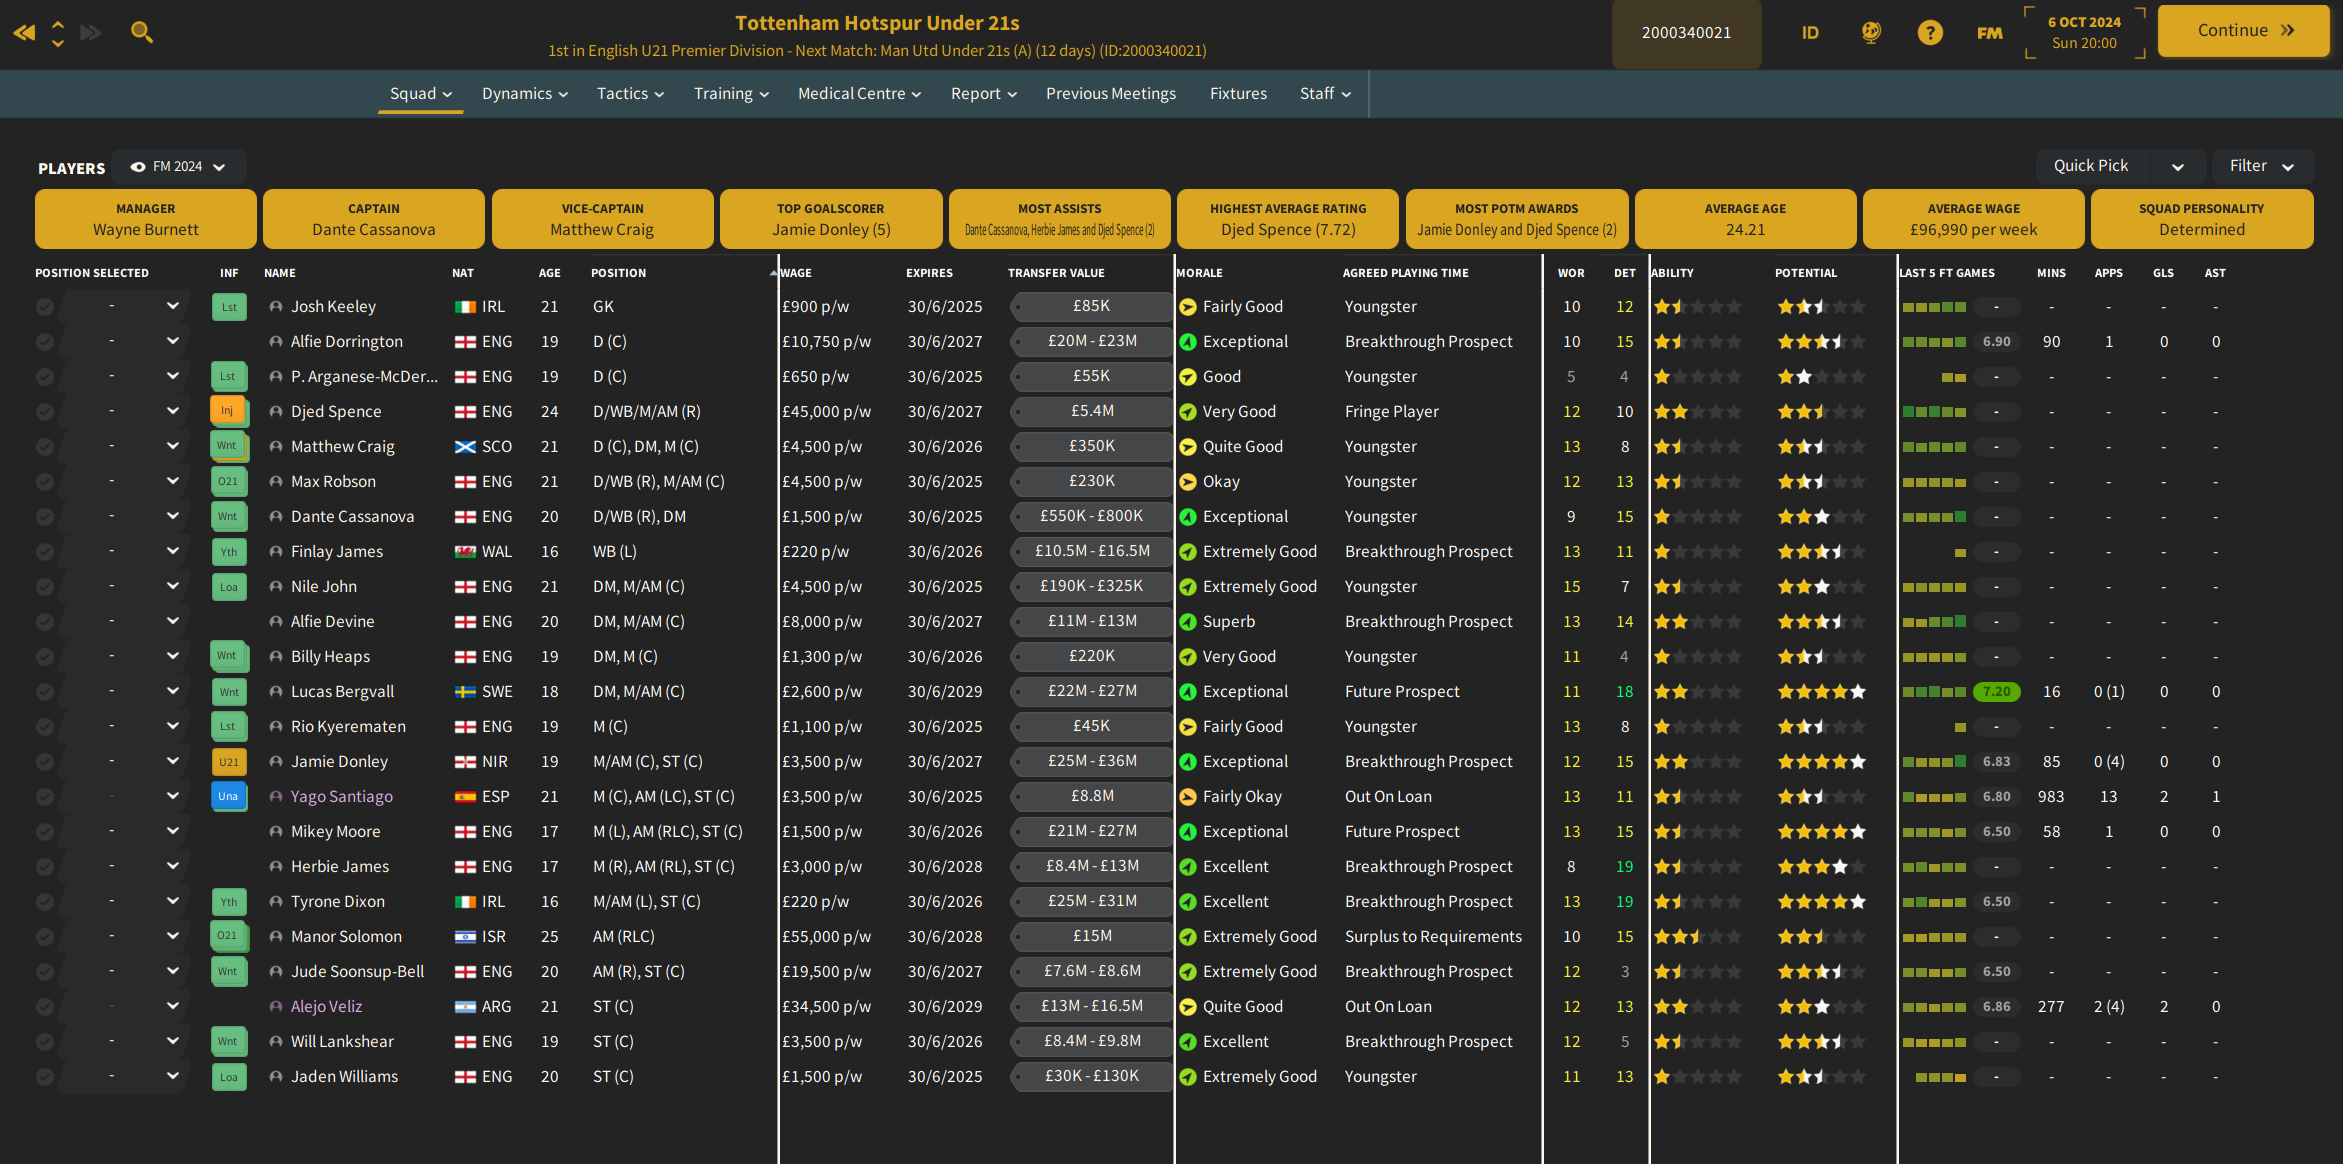Screen dimensions: 2343x1164
Task: Click the back navigation arrow
Action: [24, 33]
